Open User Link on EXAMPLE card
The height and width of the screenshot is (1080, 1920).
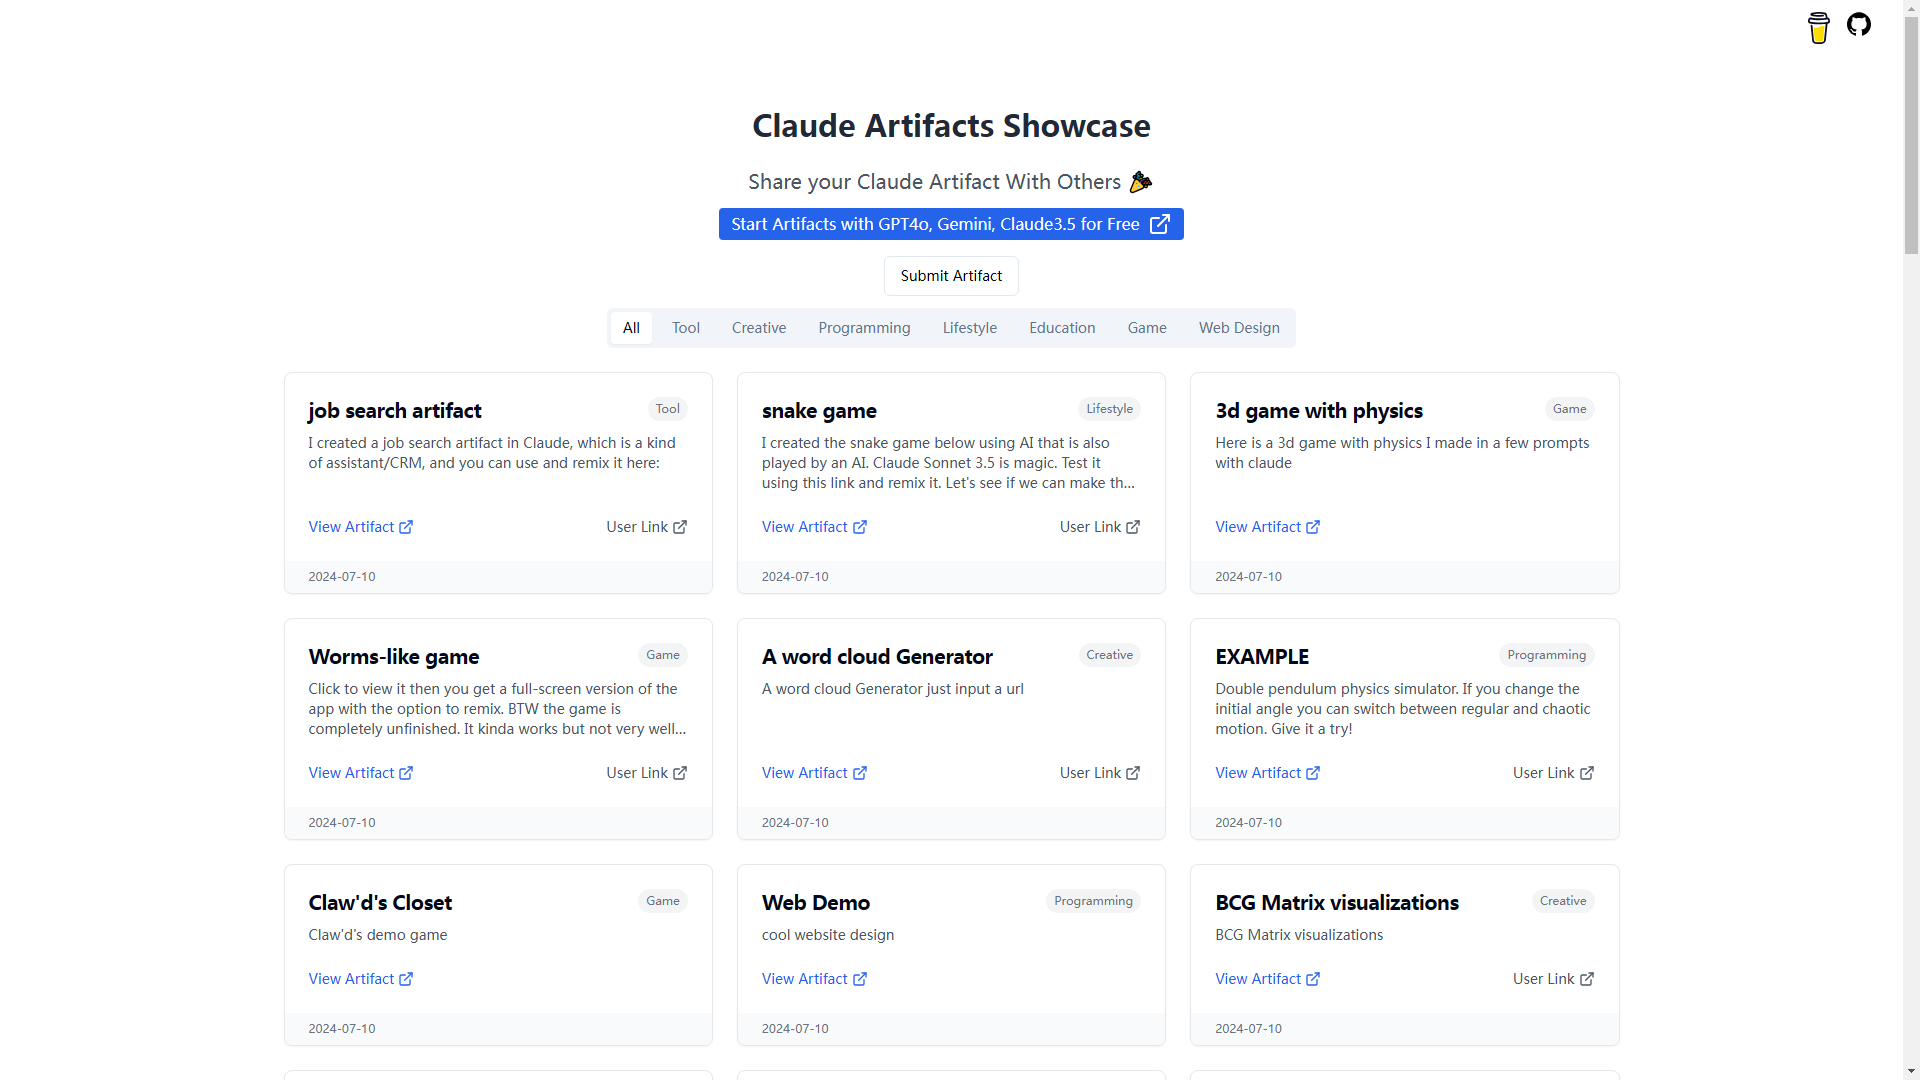click(x=1553, y=773)
